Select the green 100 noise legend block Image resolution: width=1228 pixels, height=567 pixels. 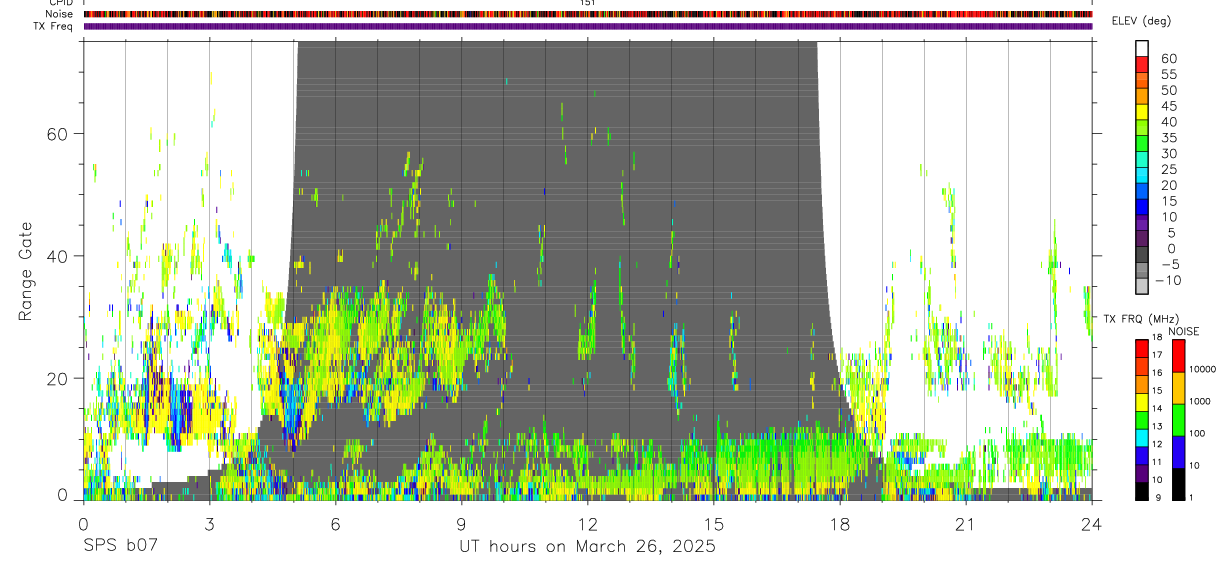click(1178, 420)
